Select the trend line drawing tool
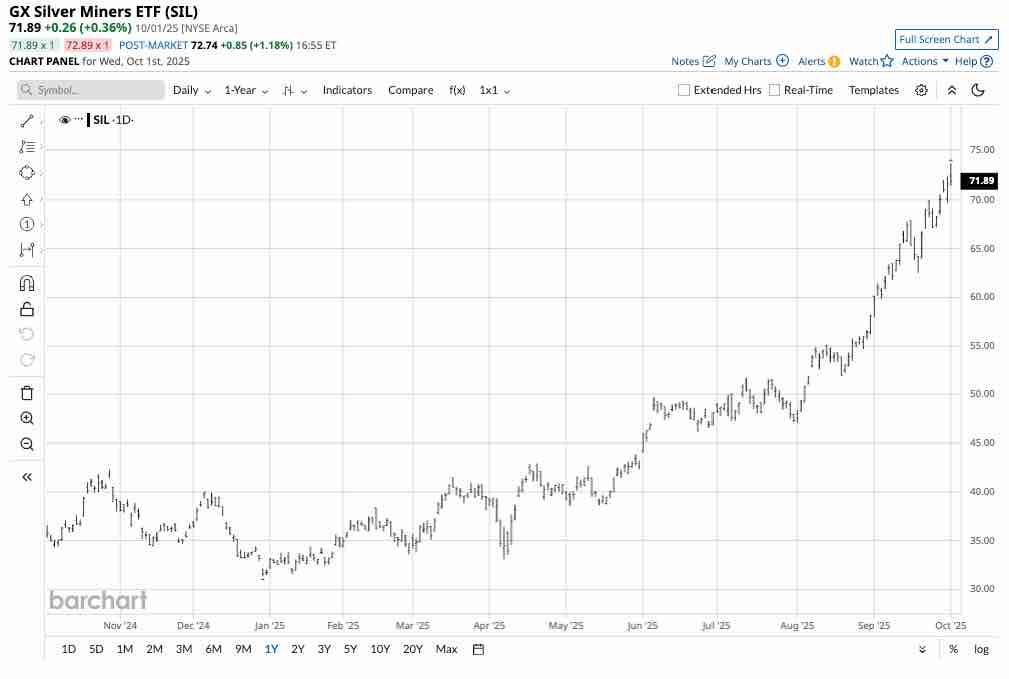This screenshot has height=679, width=1009. (x=27, y=121)
